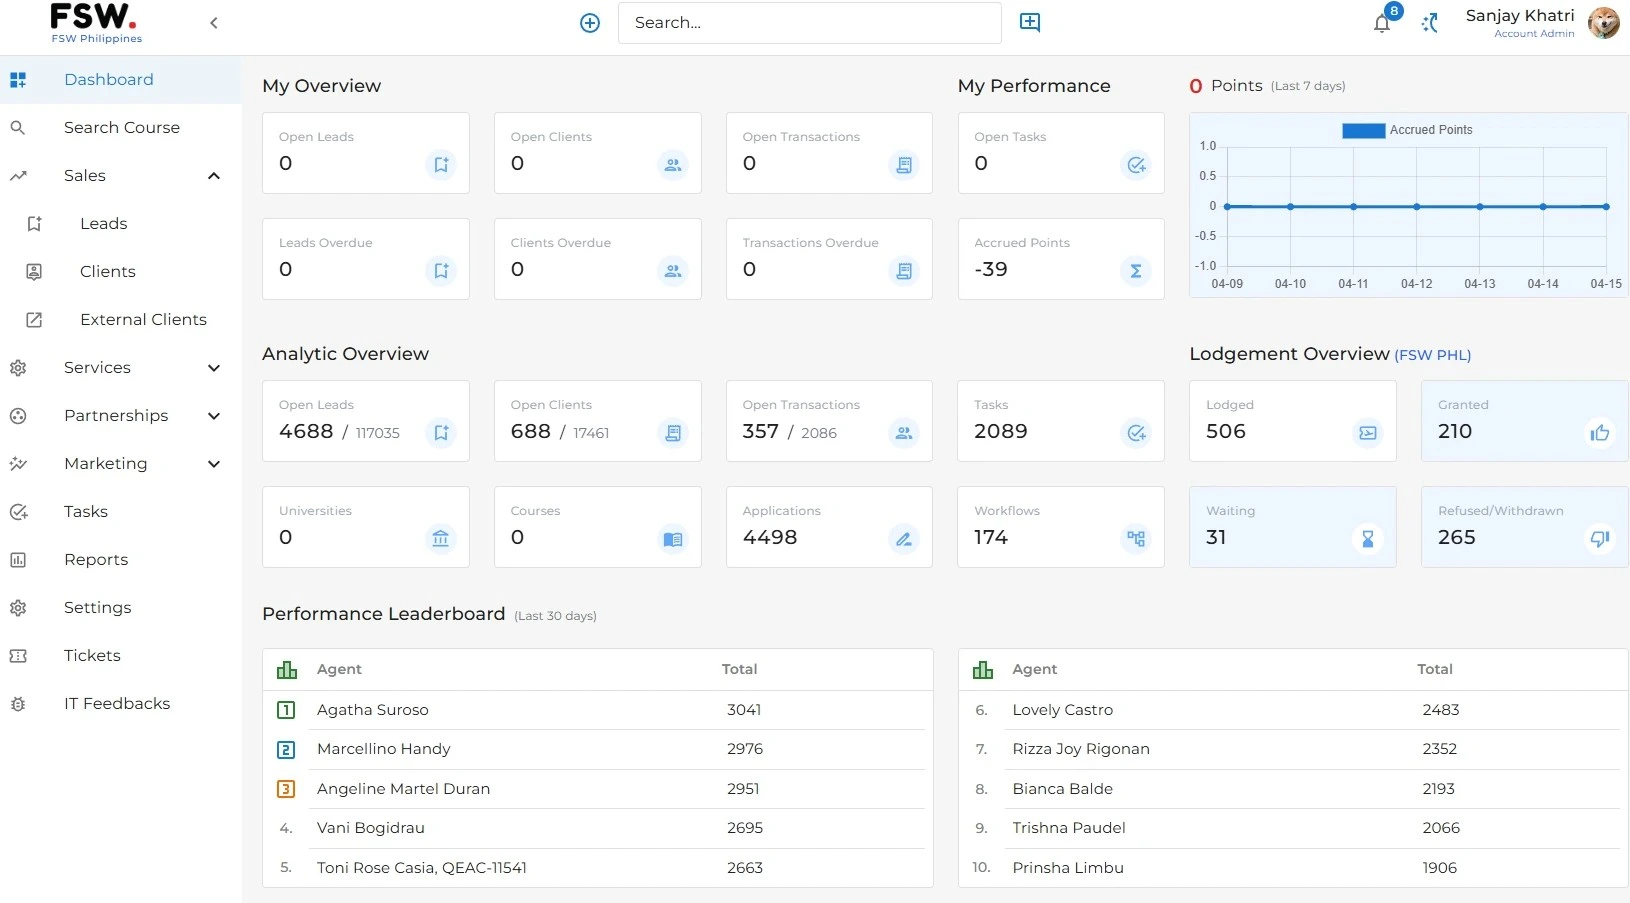
Task: Click the sparkle shortcut icon near profile
Action: click(1430, 23)
